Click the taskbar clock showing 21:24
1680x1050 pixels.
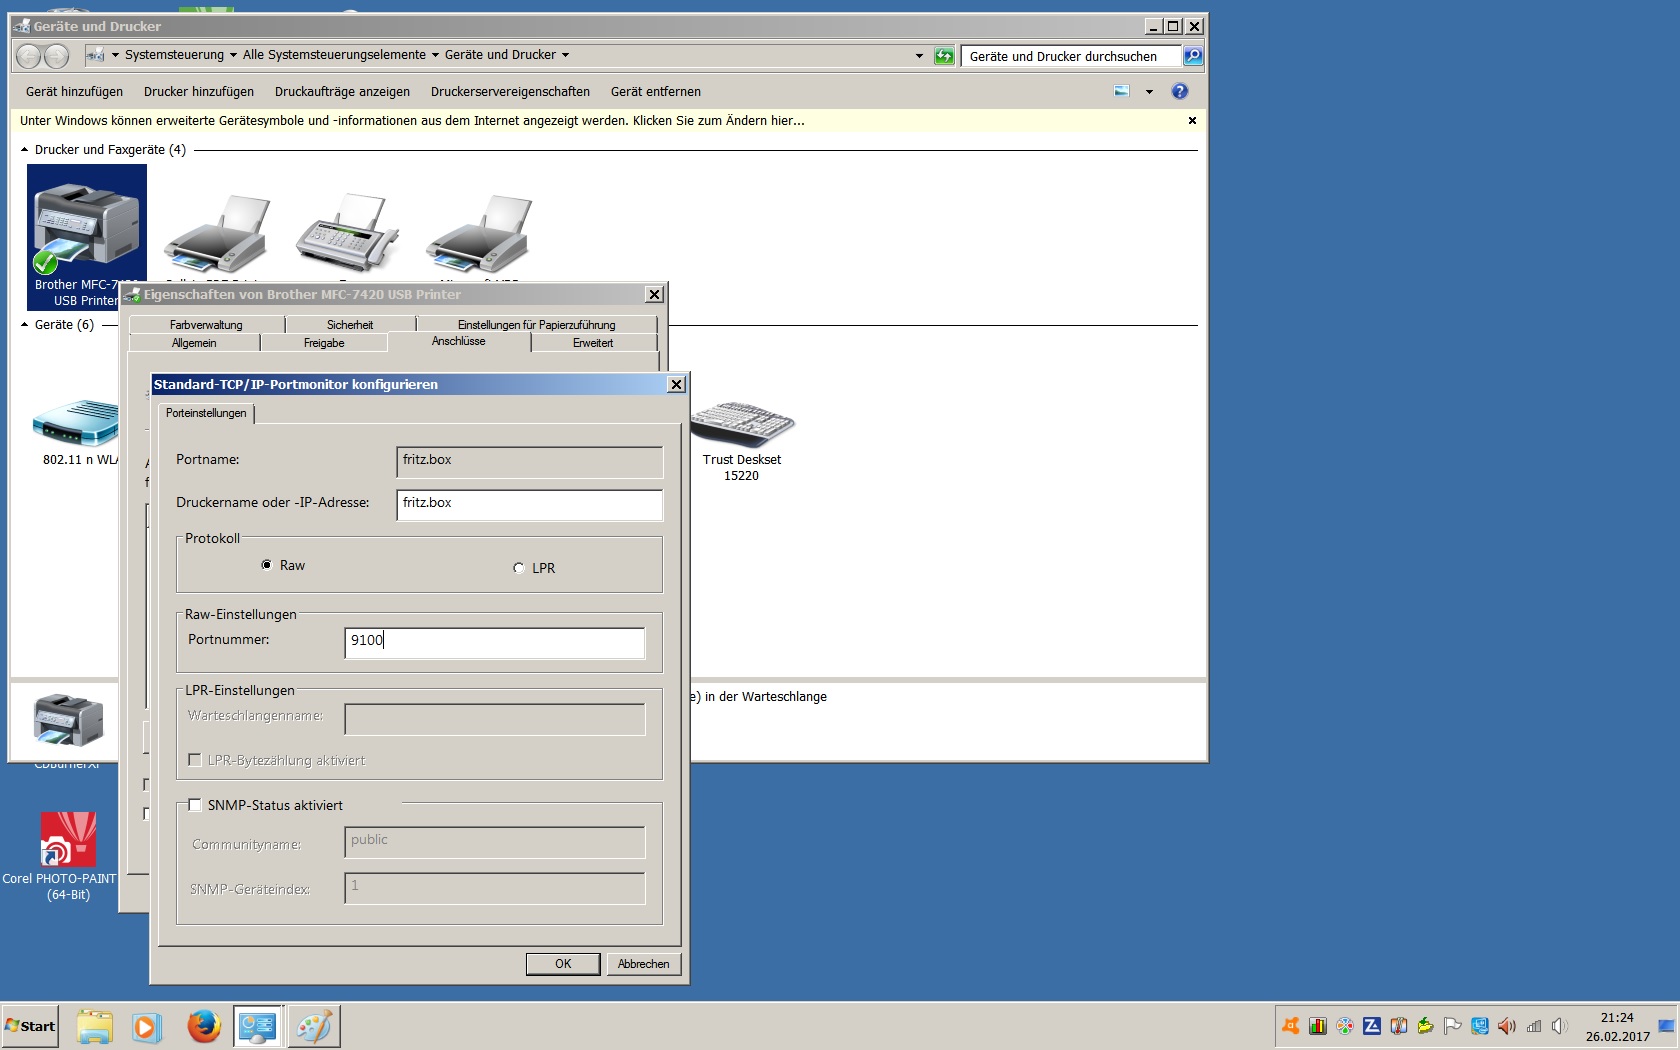[x=1617, y=1027]
